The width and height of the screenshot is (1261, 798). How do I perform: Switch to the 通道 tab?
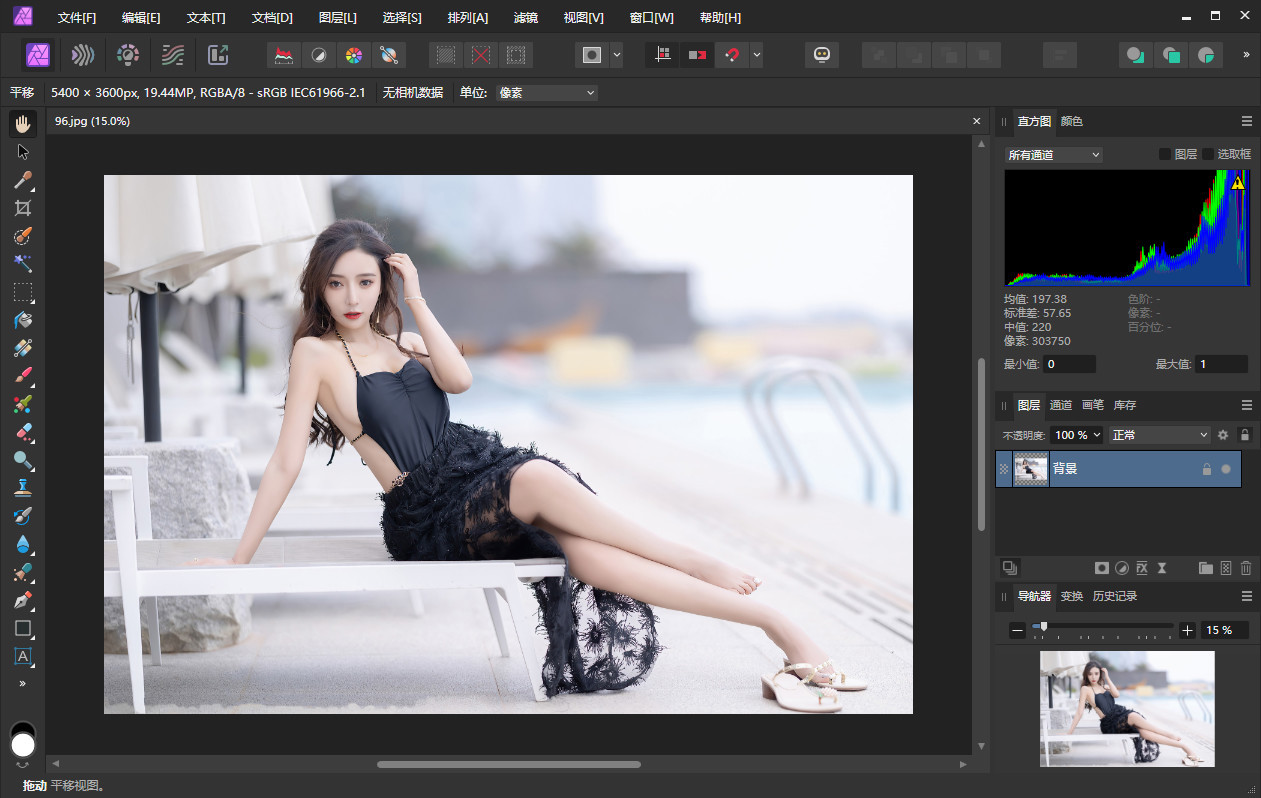click(1060, 405)
